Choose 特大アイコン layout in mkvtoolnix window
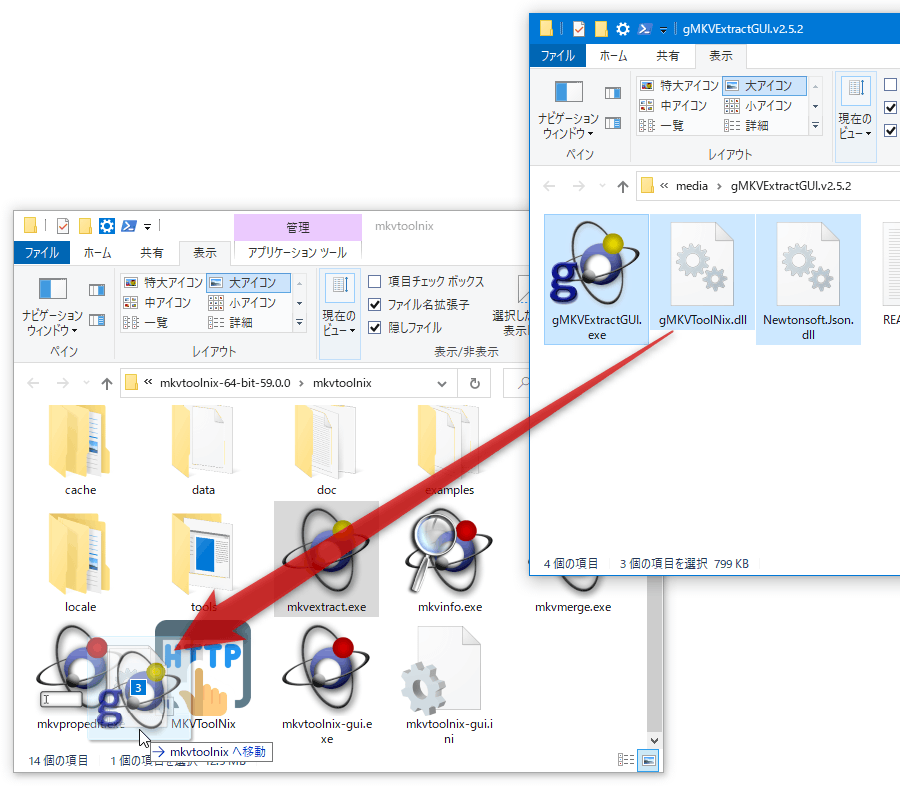The image size is (900, 786). point(164,282)
